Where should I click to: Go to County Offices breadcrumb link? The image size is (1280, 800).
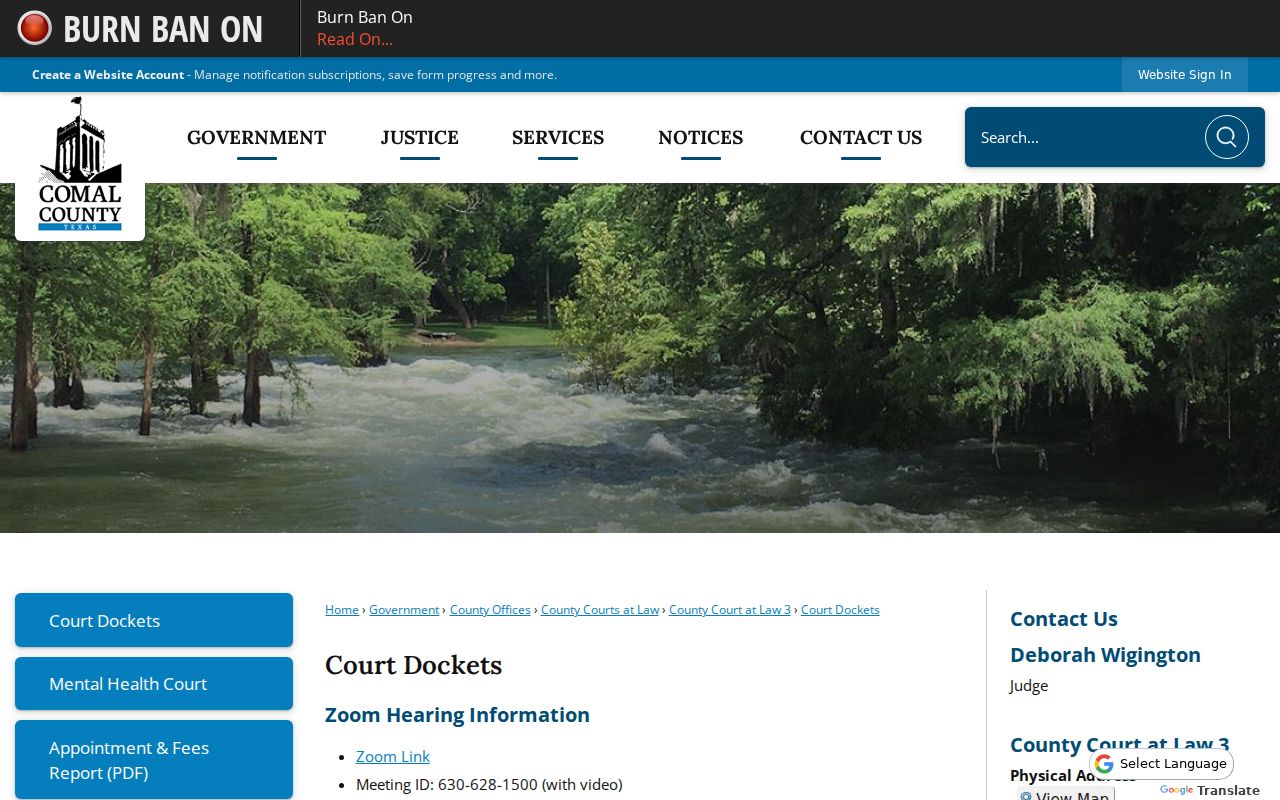point(490,610)
